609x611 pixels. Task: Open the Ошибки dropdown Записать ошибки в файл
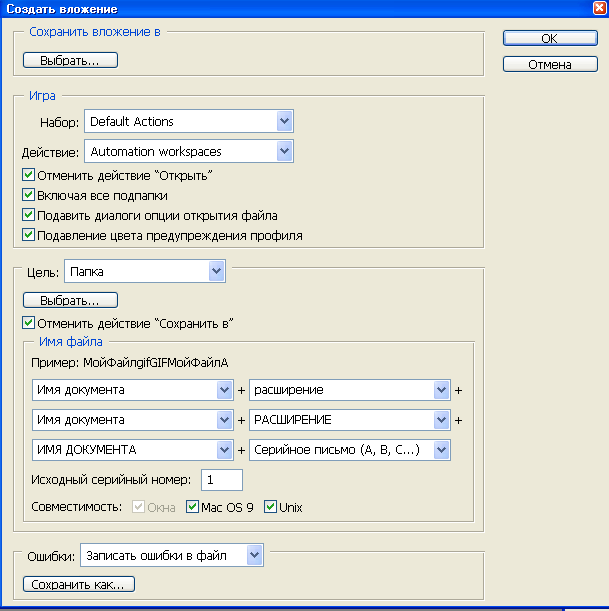[x=172, y=555]
